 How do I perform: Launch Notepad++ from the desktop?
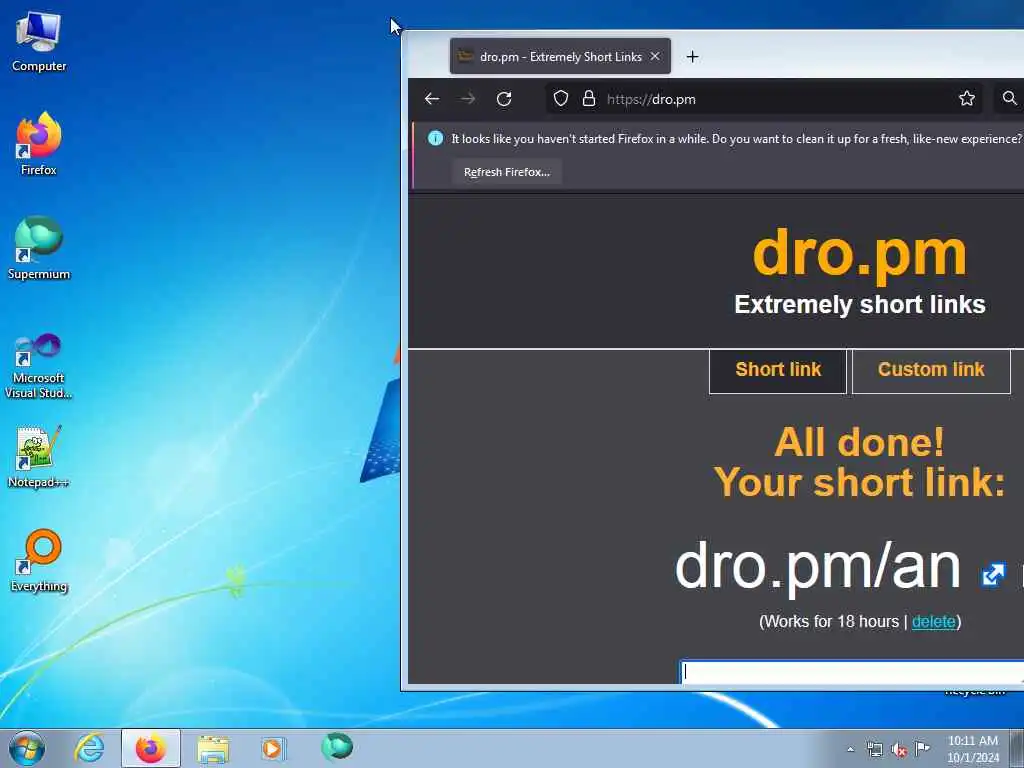point(39,457)
